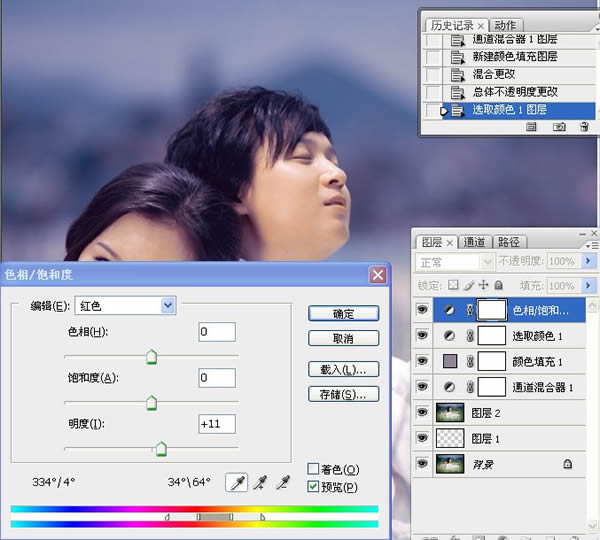
Task: Click history state icon for 新建颜色填充图层
Action: point(457,57)
